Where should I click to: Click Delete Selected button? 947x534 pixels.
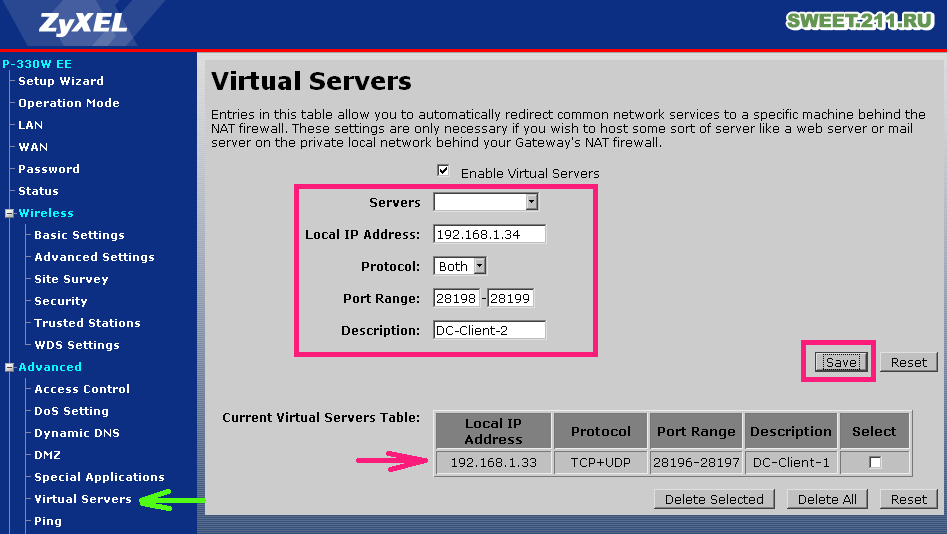coord(714,499)
